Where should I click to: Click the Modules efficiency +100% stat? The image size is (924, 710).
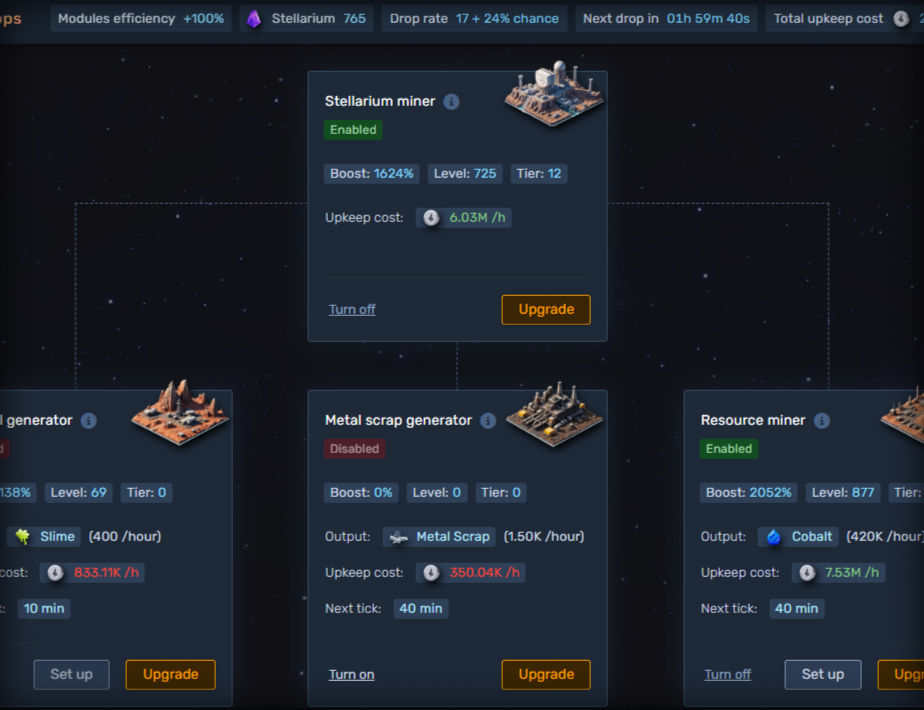coord(141,19)
